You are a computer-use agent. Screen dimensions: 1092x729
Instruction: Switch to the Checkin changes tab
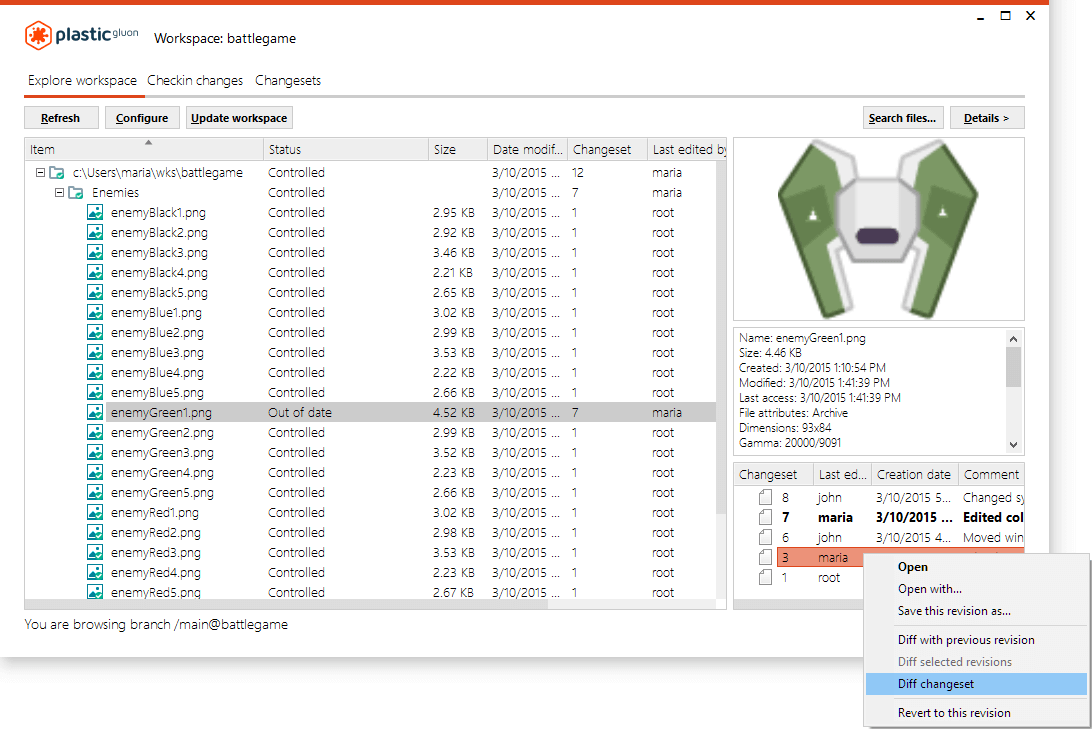[x=195, y=81]
